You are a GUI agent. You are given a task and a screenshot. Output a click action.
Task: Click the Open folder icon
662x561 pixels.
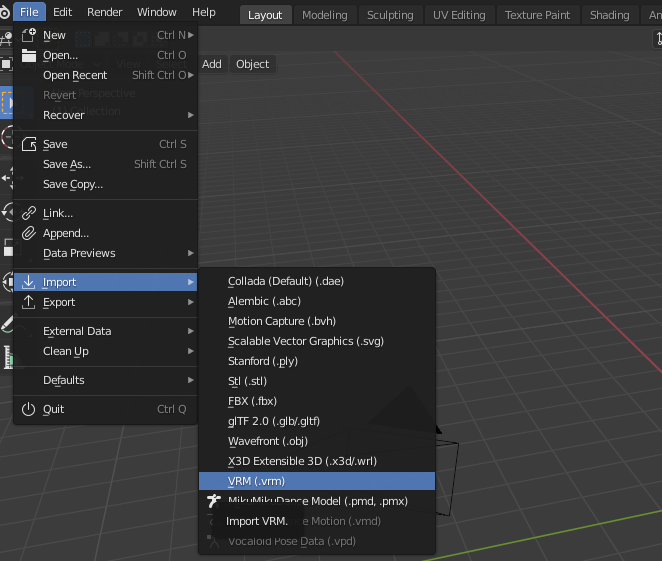[29, 55]
